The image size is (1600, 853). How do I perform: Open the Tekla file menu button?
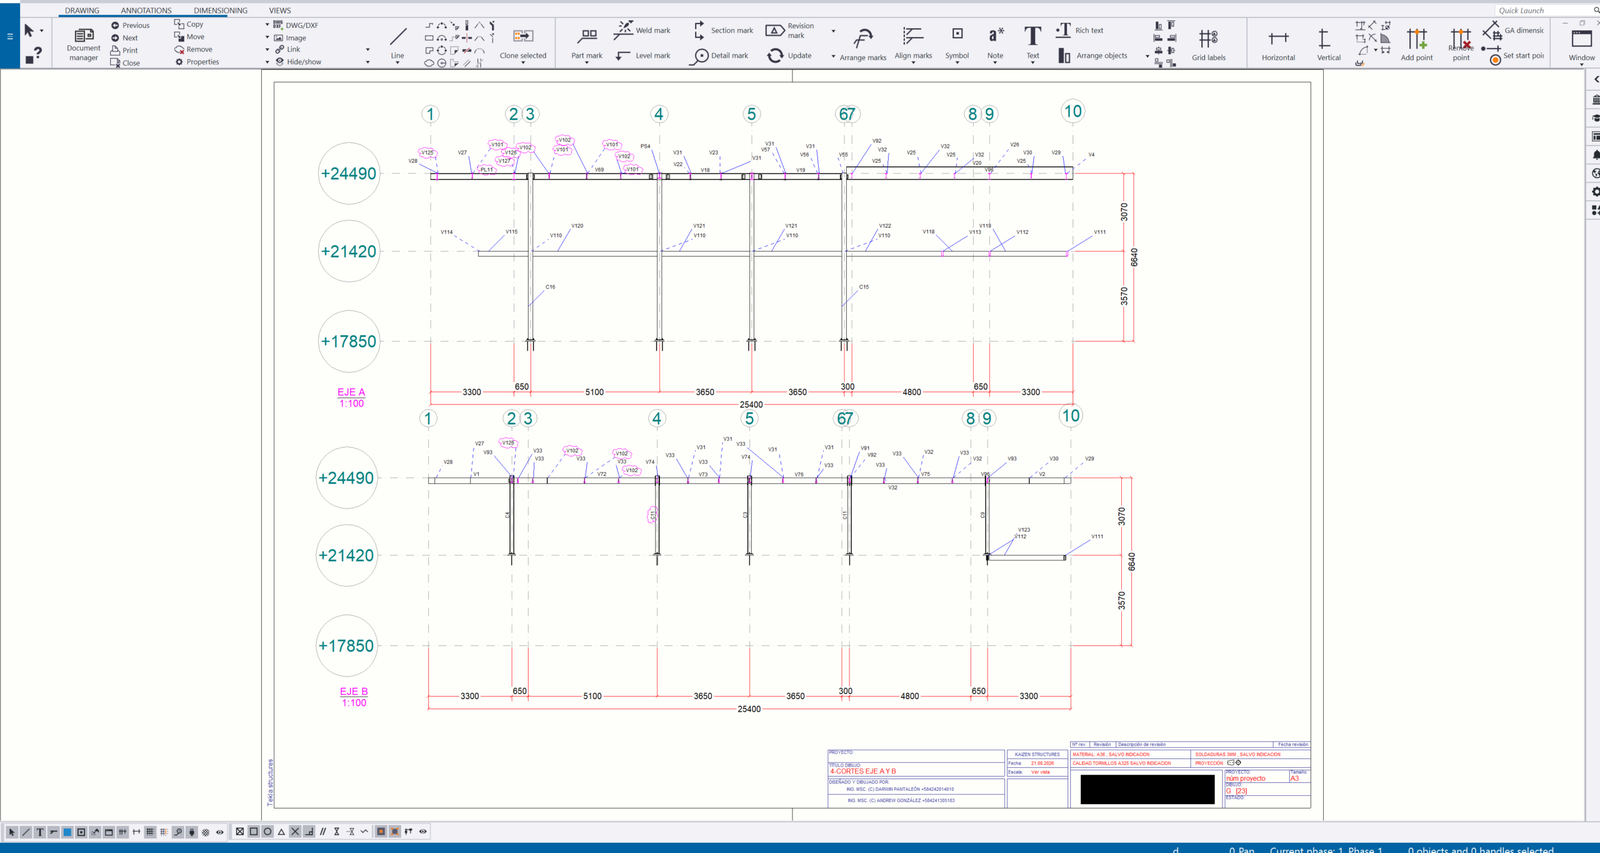tap(10, 37)
